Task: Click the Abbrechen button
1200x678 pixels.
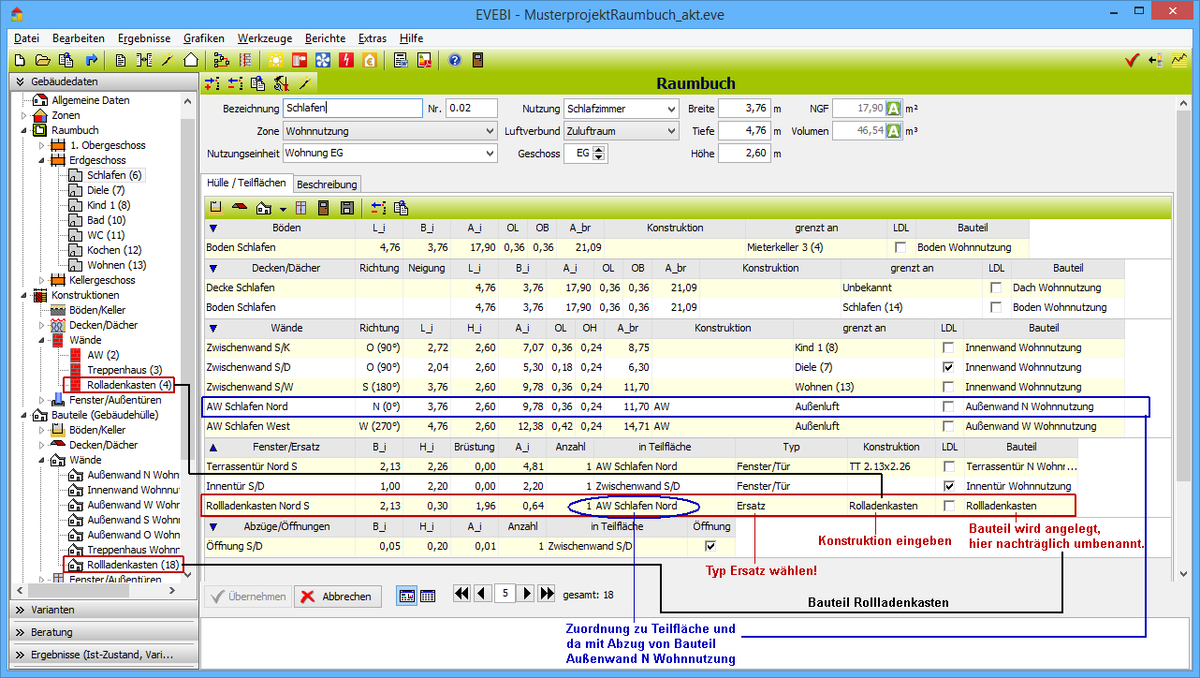Action: click(337, 596)
